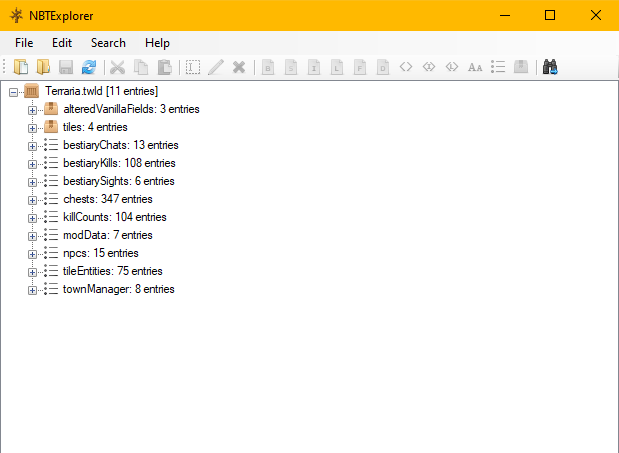
Task: Minimize the NBTExplorer window
Action: pyautogui.click(x=505, y=15)
